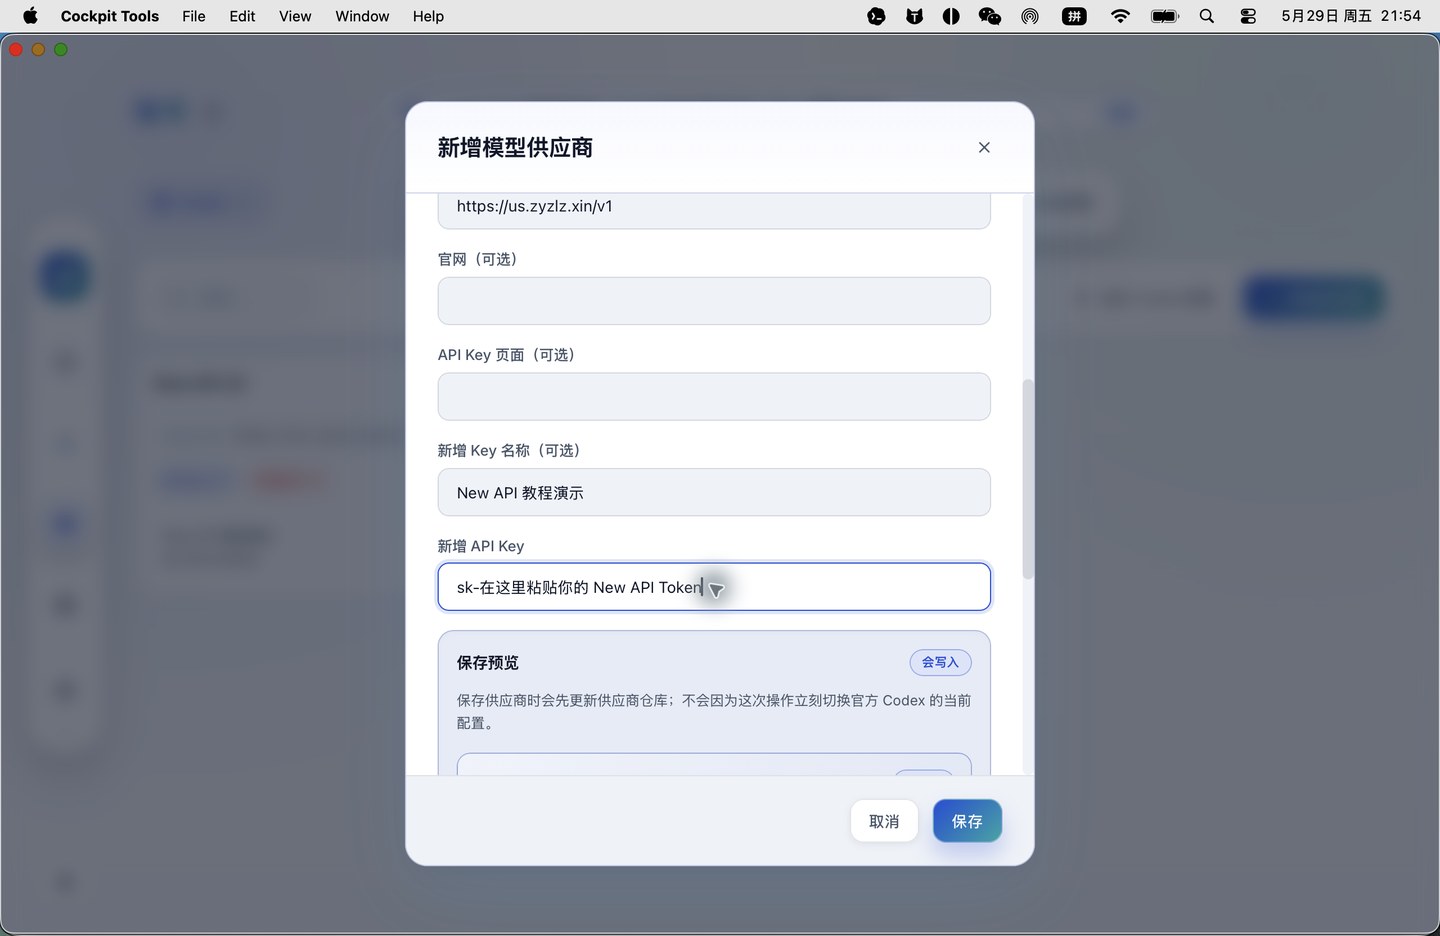Screen dimensions: 1440x936
Task: Open the Help menu
Action: tap(428, 16)
